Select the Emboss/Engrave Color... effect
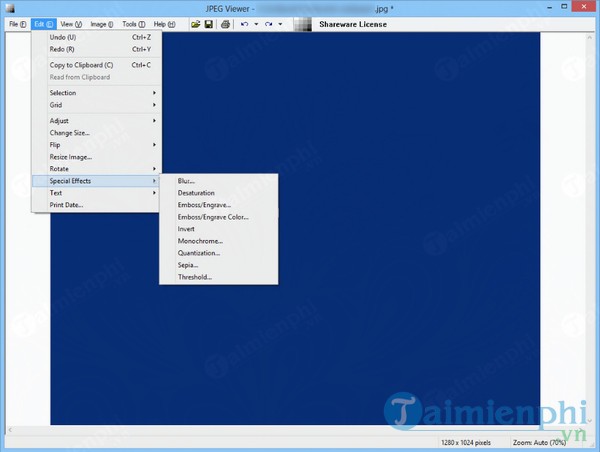600x452 pixels. pyautogui.click(x=219, y=217)
